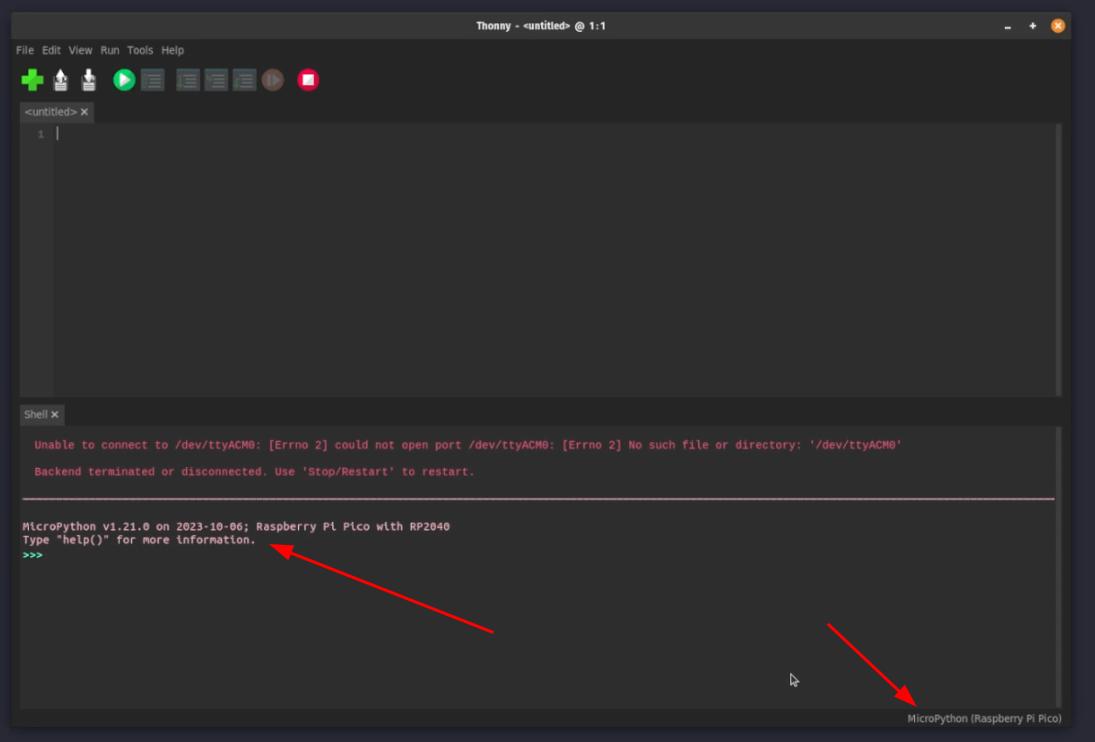Create a new file with green plus icon

coord(32,80)
